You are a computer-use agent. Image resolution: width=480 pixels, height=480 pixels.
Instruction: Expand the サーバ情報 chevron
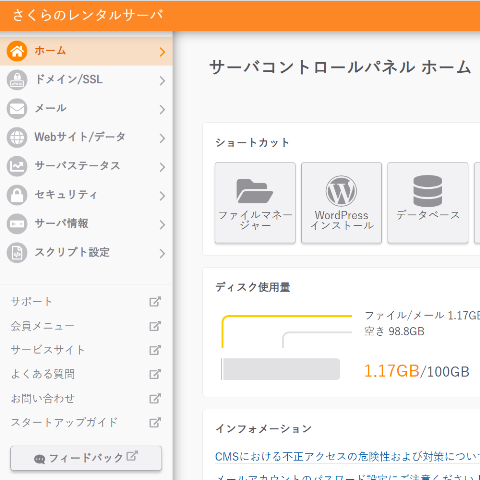tap(162, 224)
